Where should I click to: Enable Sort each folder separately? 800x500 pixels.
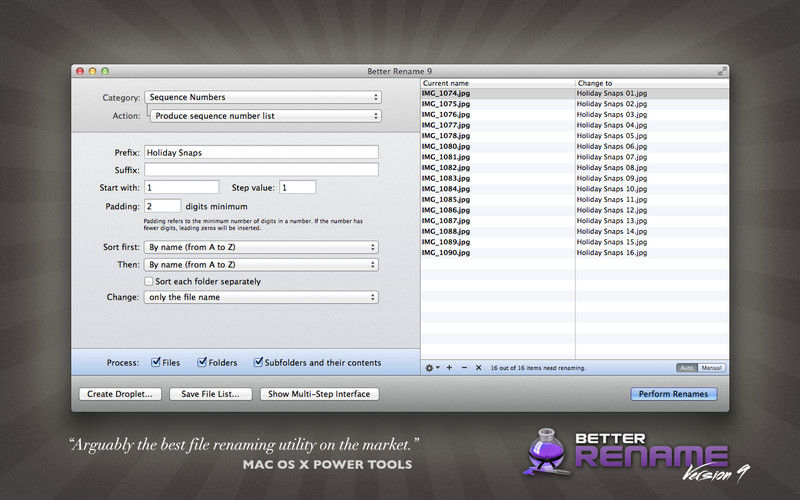click(148, 281)
